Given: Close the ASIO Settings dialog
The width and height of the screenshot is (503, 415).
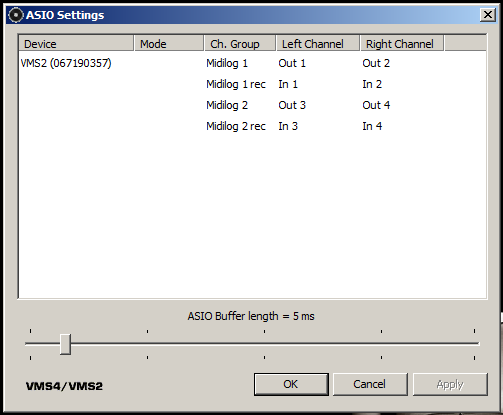Looking at the screenshot, I should pos(488,15).
